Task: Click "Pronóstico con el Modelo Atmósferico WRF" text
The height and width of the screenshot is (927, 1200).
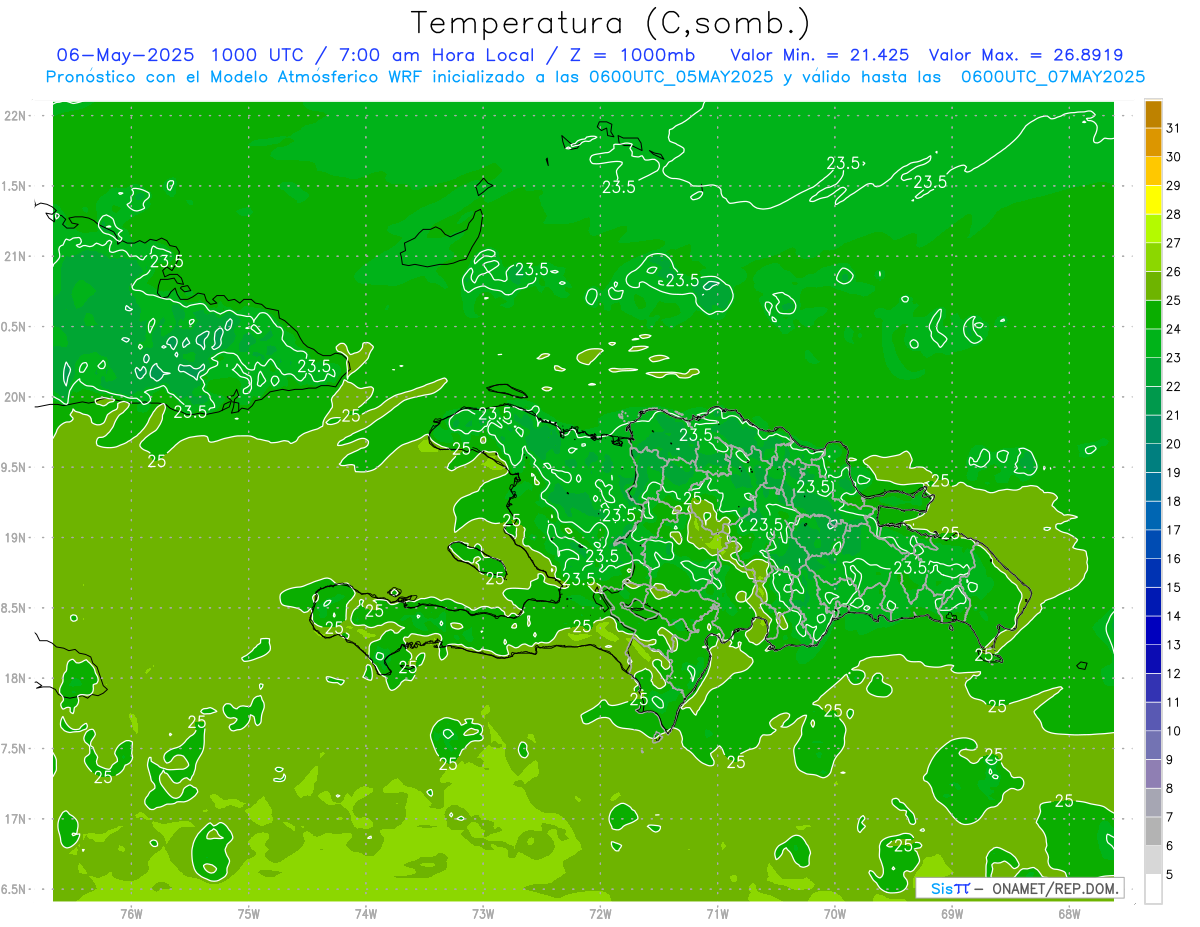Action: pos(236,77)
